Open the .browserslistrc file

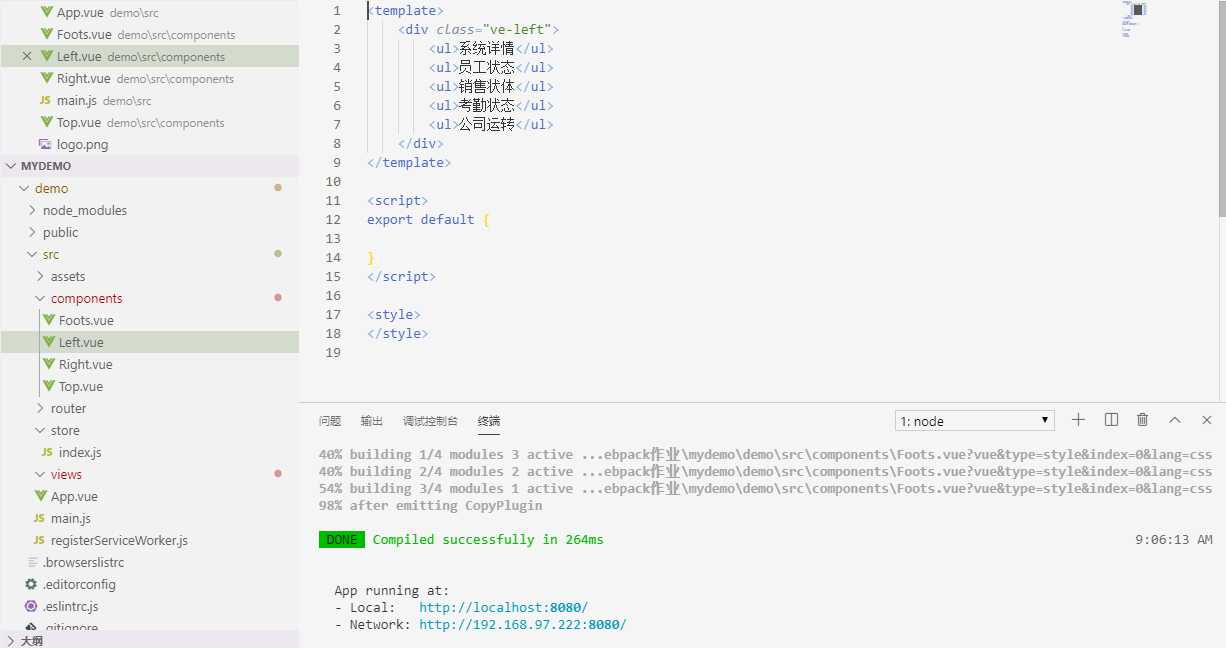point(149,562)
